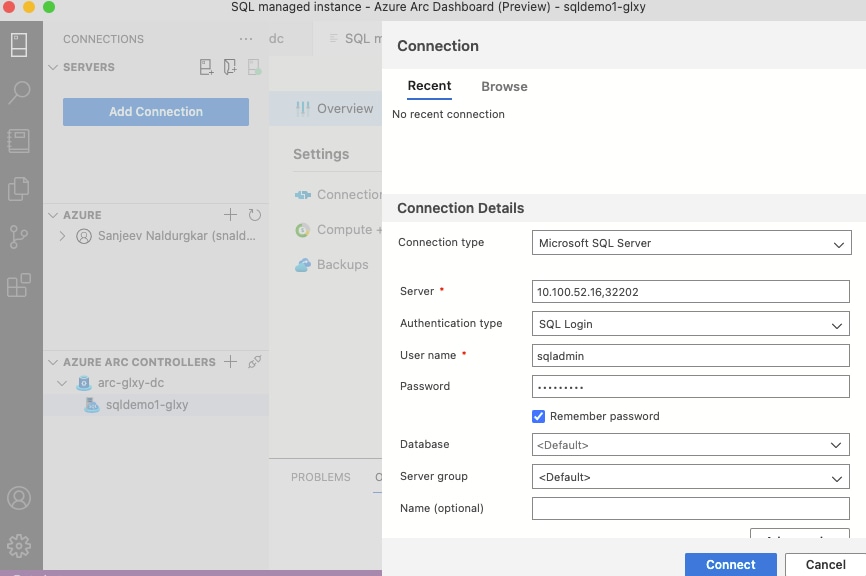Collapse the Servers section
This screenshot has width=866, height=576.
point(53,67)
